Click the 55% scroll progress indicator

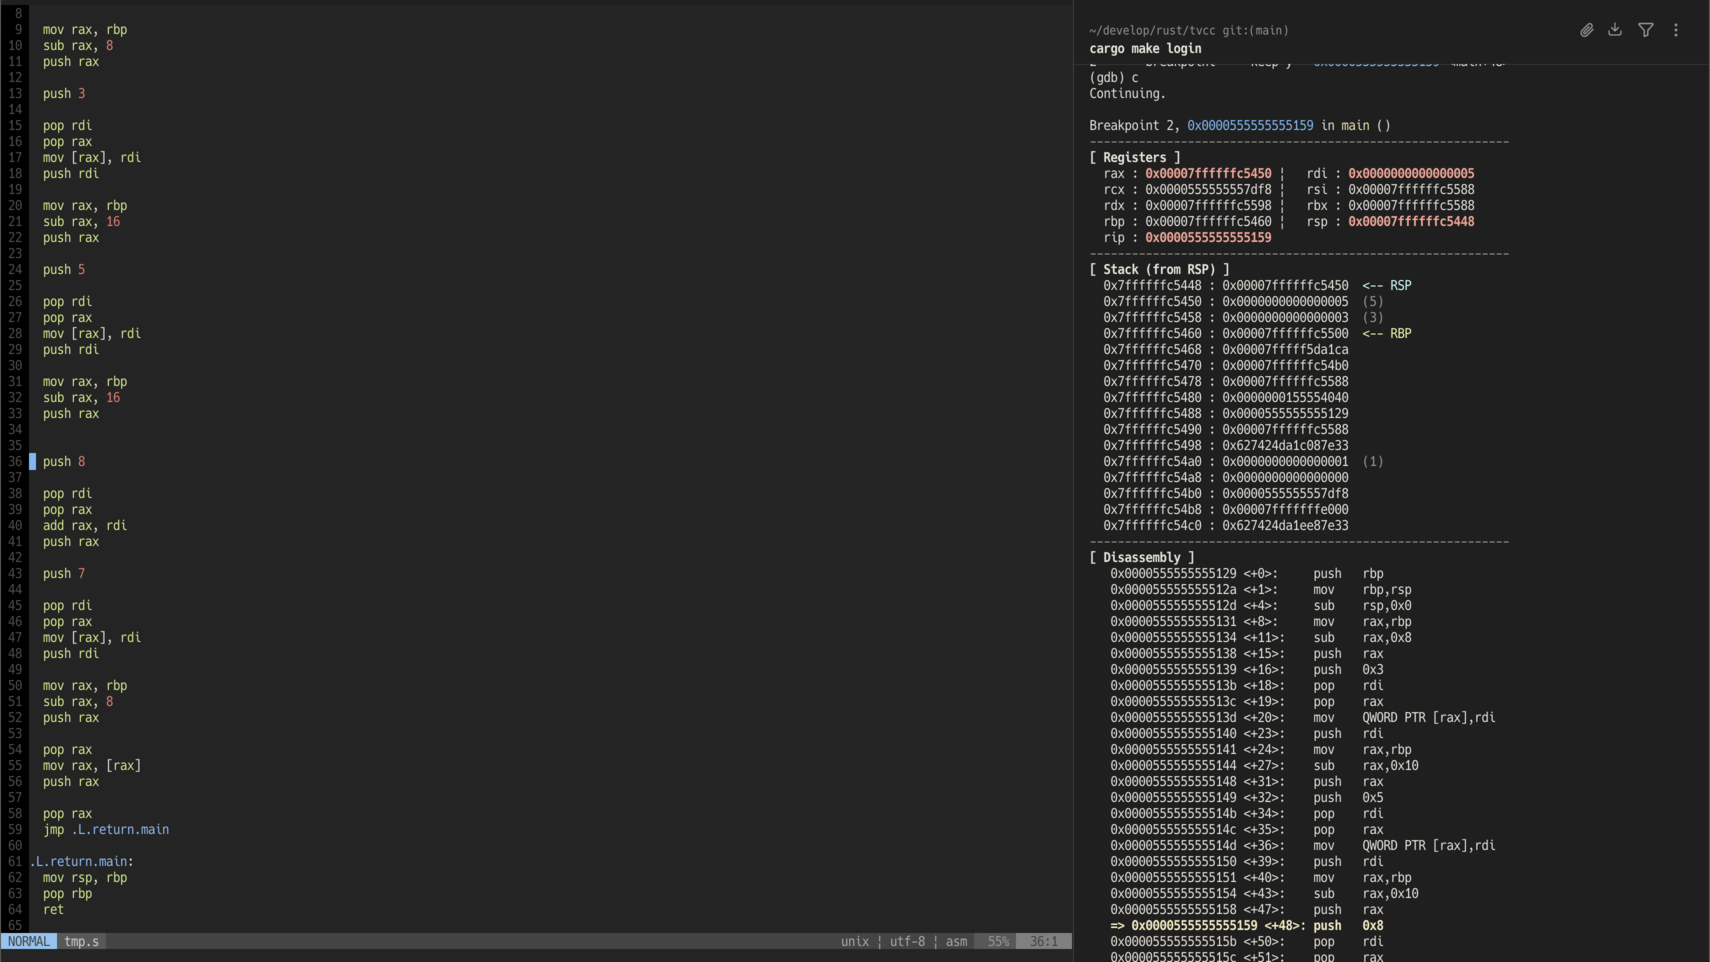tap(999, 941)
